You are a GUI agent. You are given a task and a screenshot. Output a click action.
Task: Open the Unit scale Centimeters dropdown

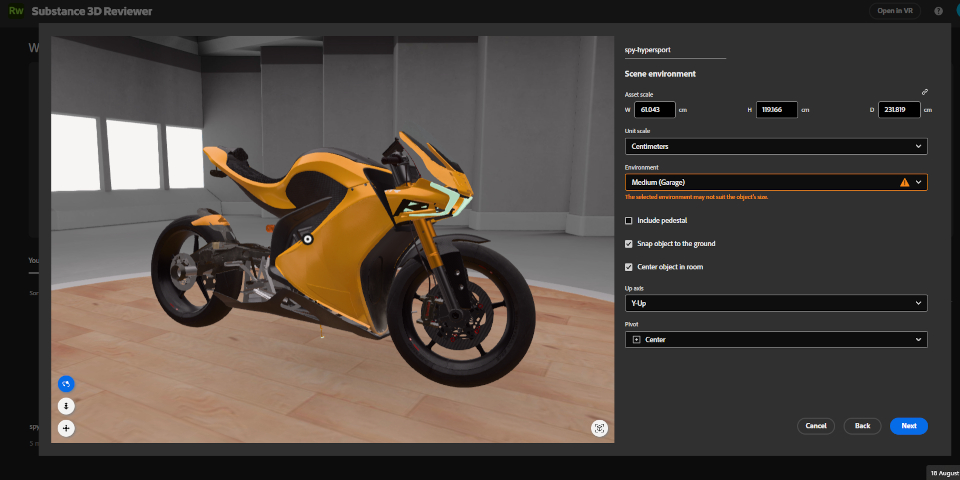point(776,146)
